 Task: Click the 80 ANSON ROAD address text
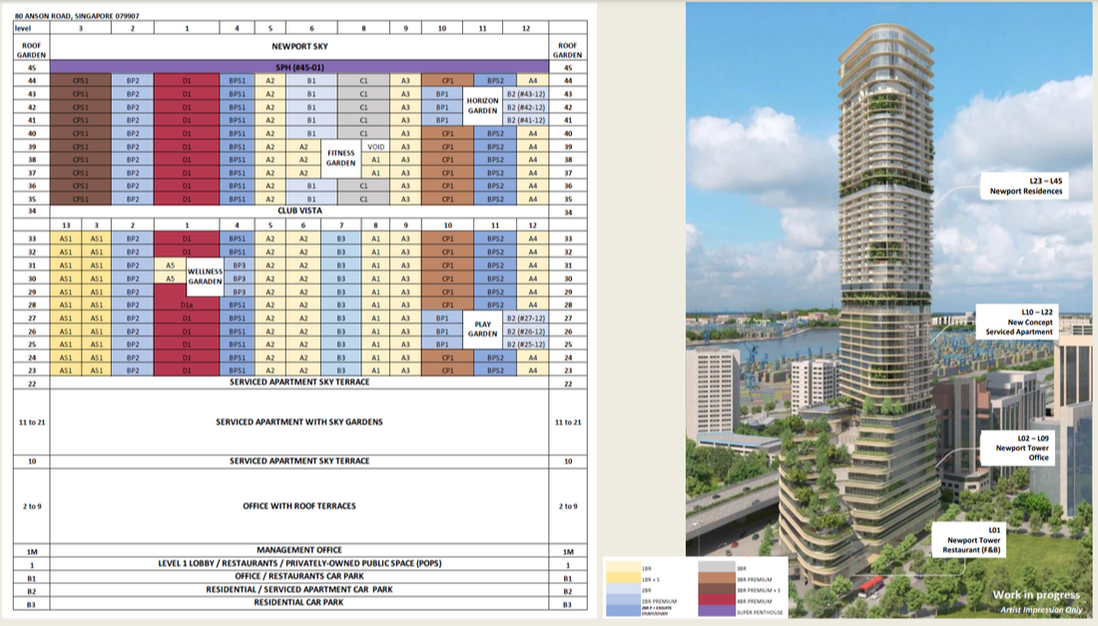(76, 15)
